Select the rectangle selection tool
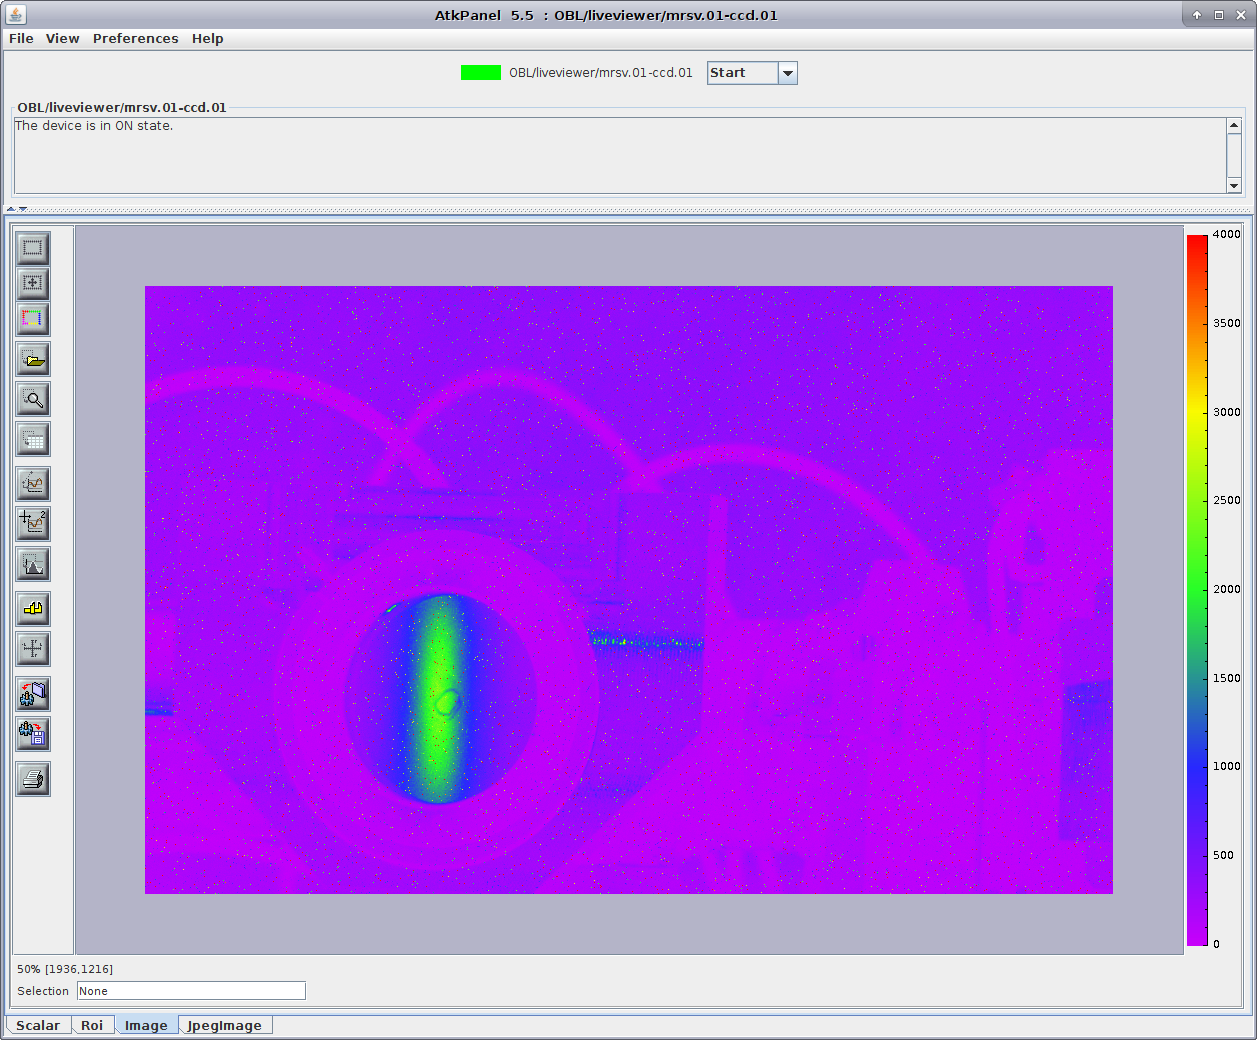Viewport: 1257px width, 1040px height. [x=33, y=247]
